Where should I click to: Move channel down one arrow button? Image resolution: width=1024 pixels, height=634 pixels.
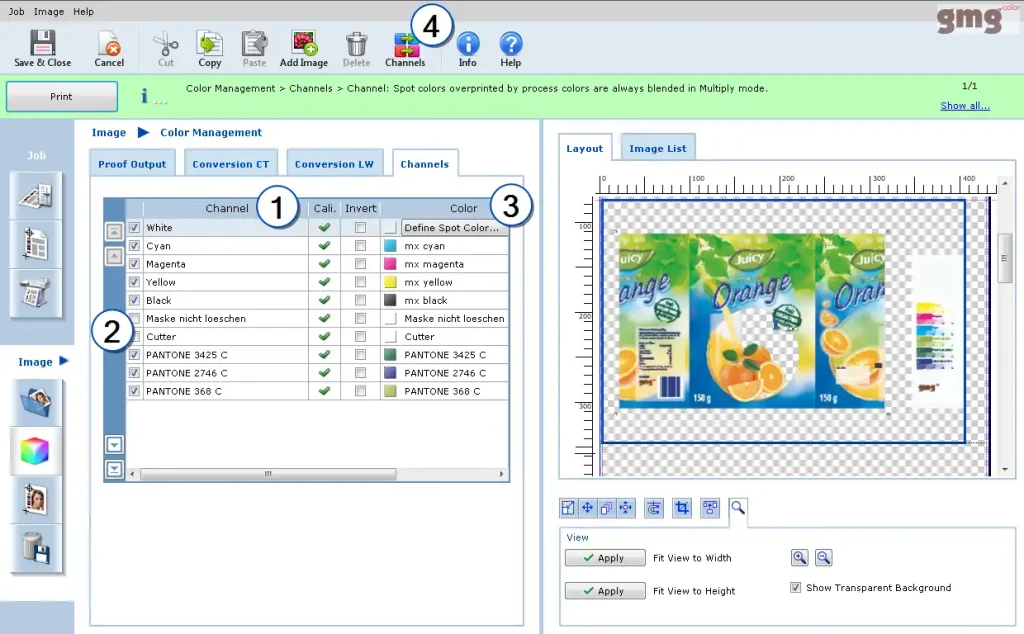point(114,445)
